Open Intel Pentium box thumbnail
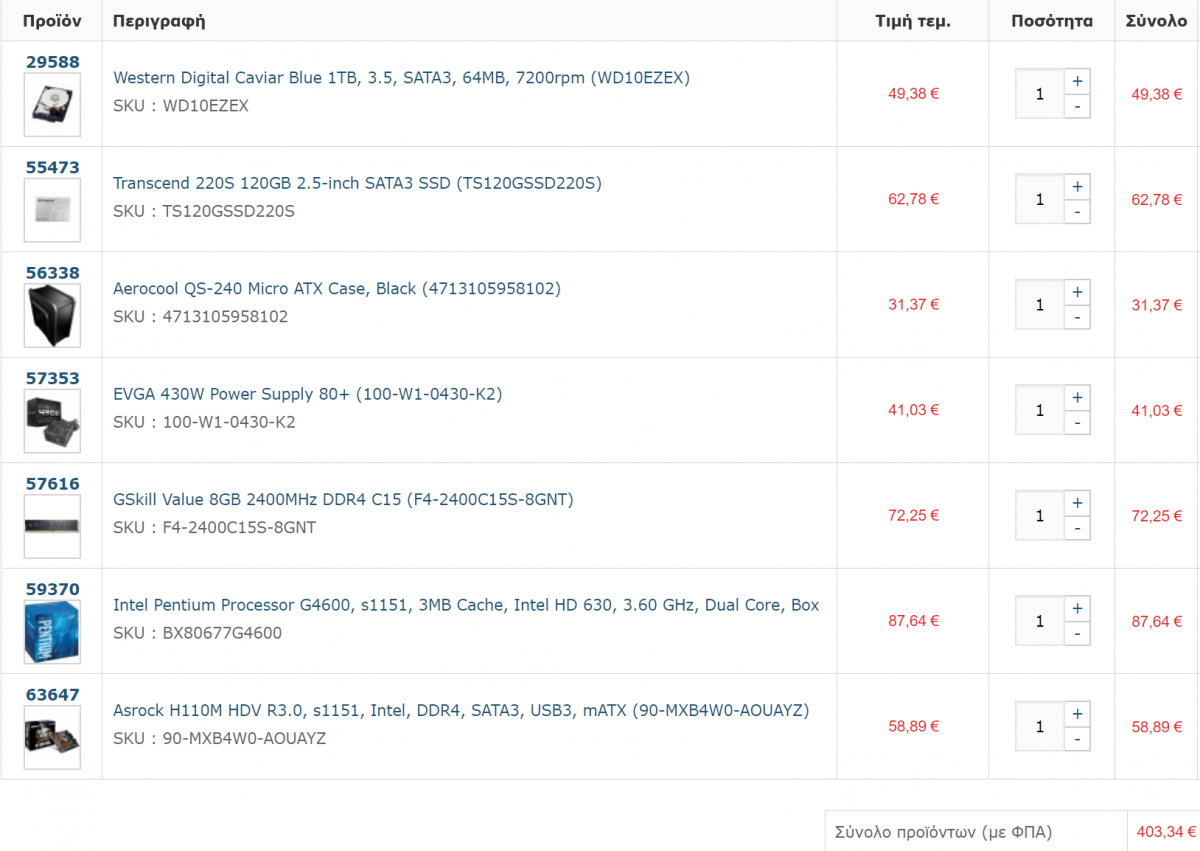This screenshot has width=1200, height=851. [52, 632]
